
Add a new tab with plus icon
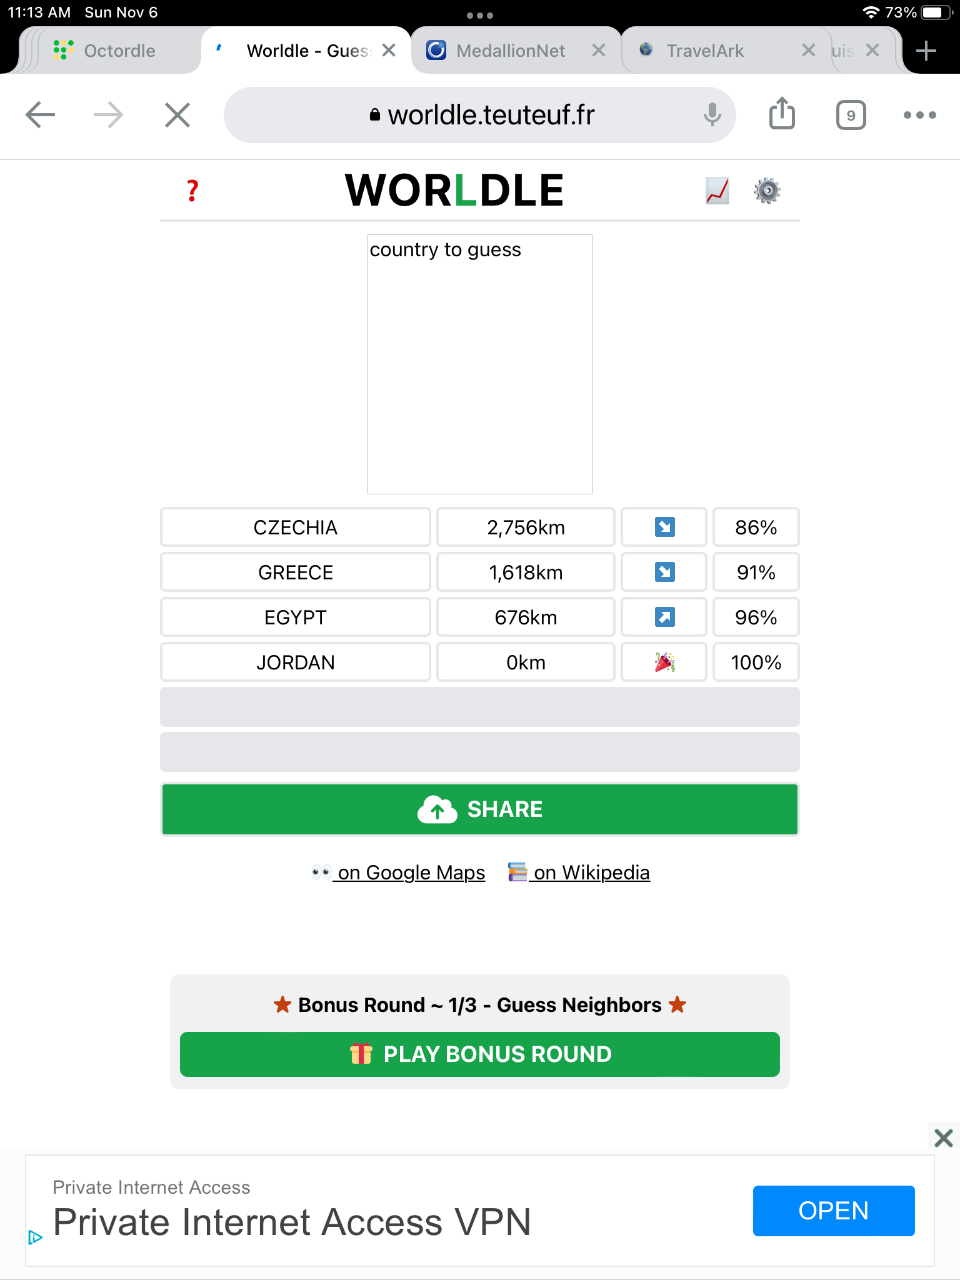pyautogui.click(x=926, y=51)
